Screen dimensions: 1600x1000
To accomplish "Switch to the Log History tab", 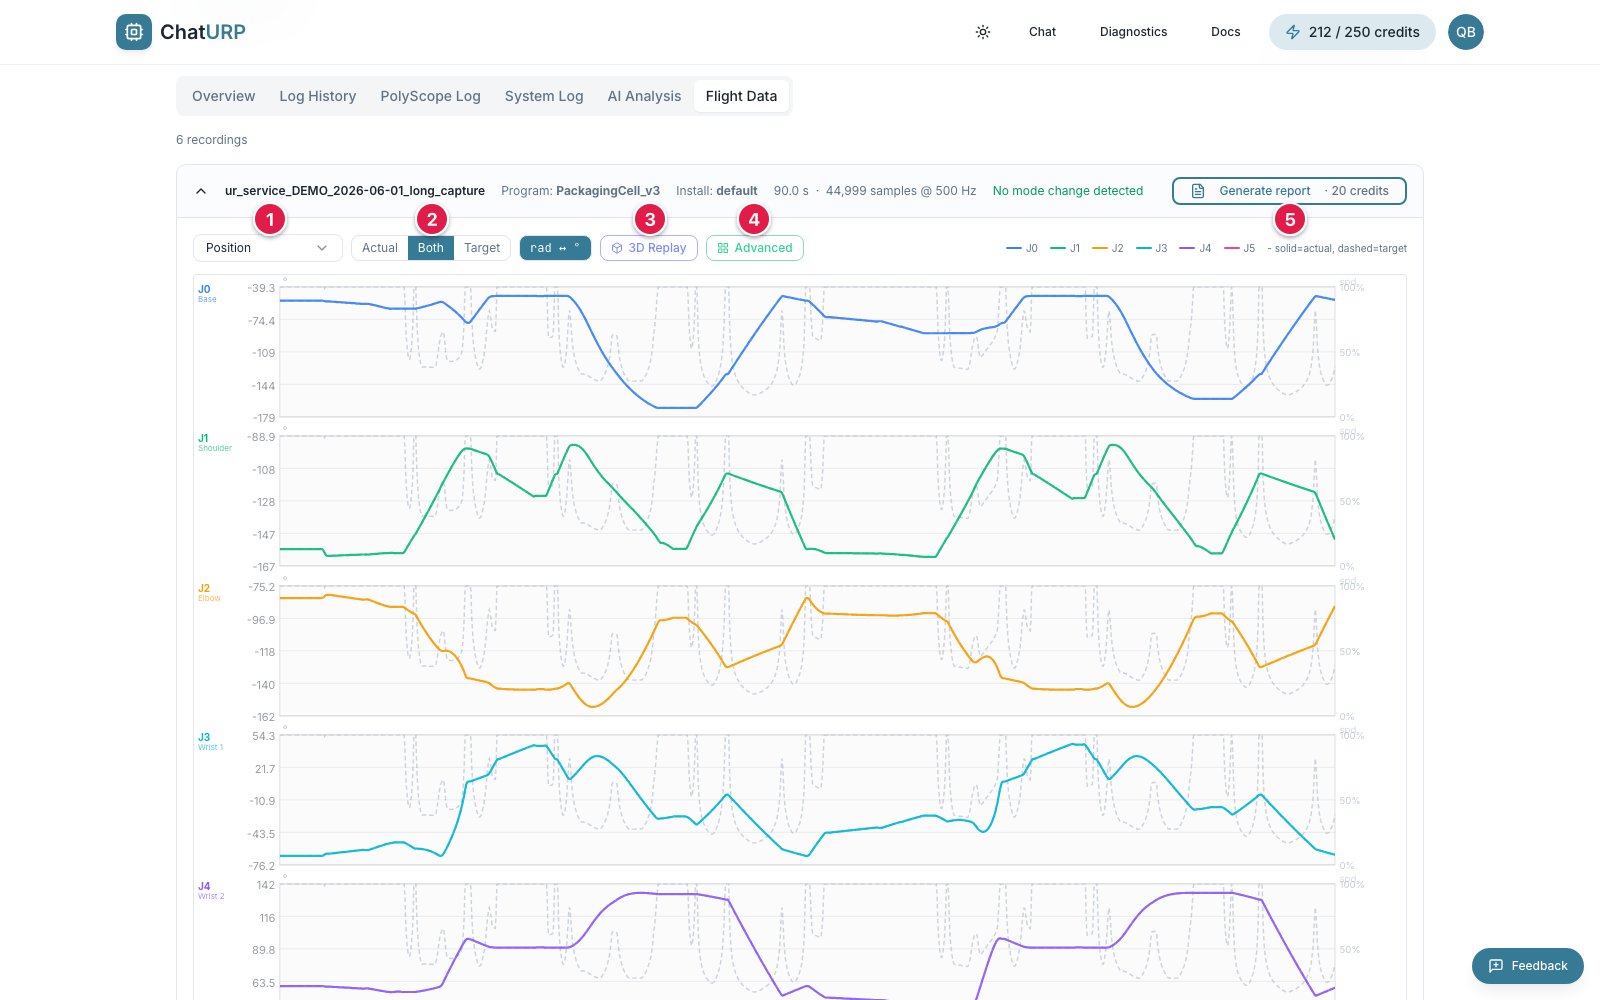I will [x=318, y=96].
